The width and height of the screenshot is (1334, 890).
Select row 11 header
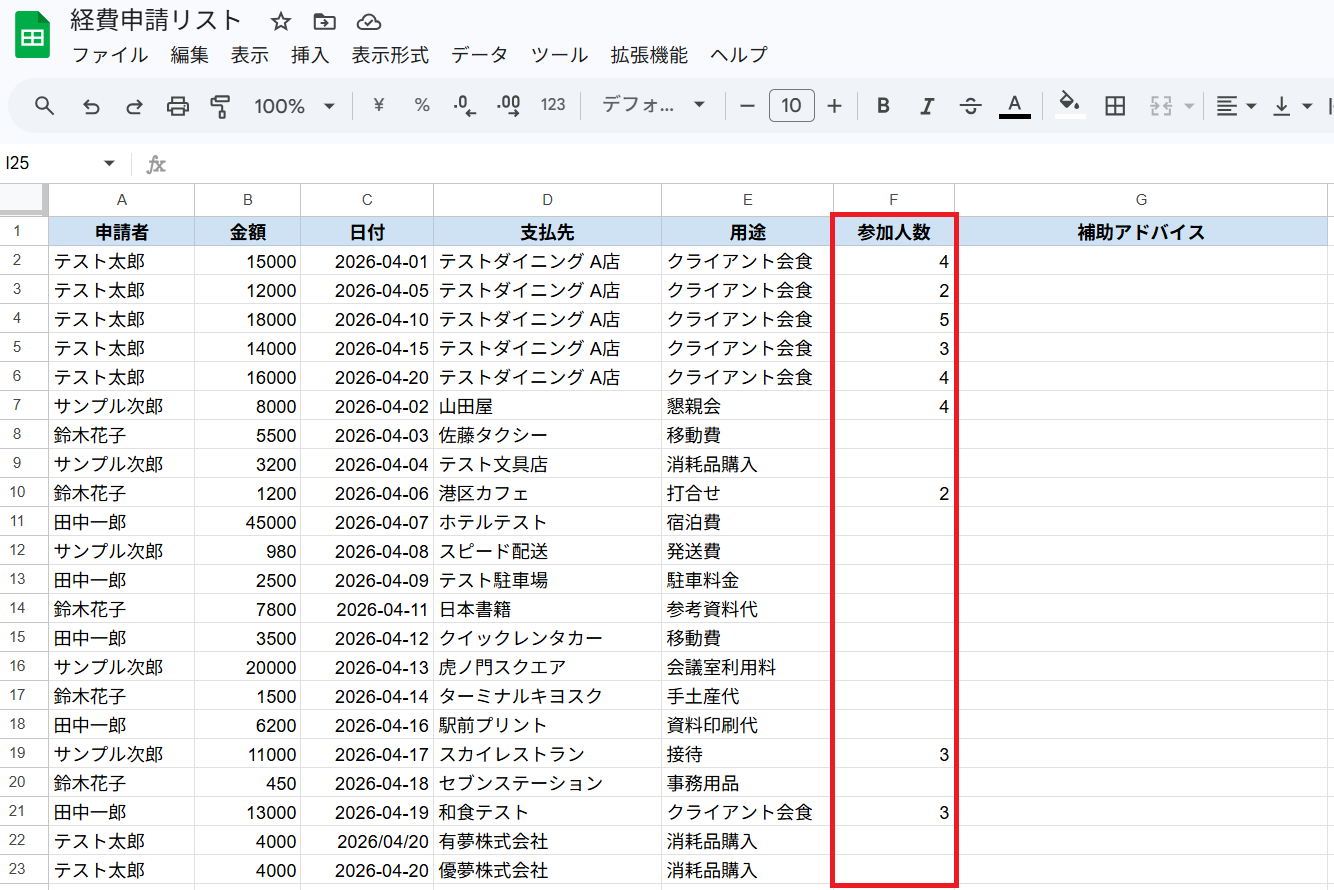click(23, 522)
